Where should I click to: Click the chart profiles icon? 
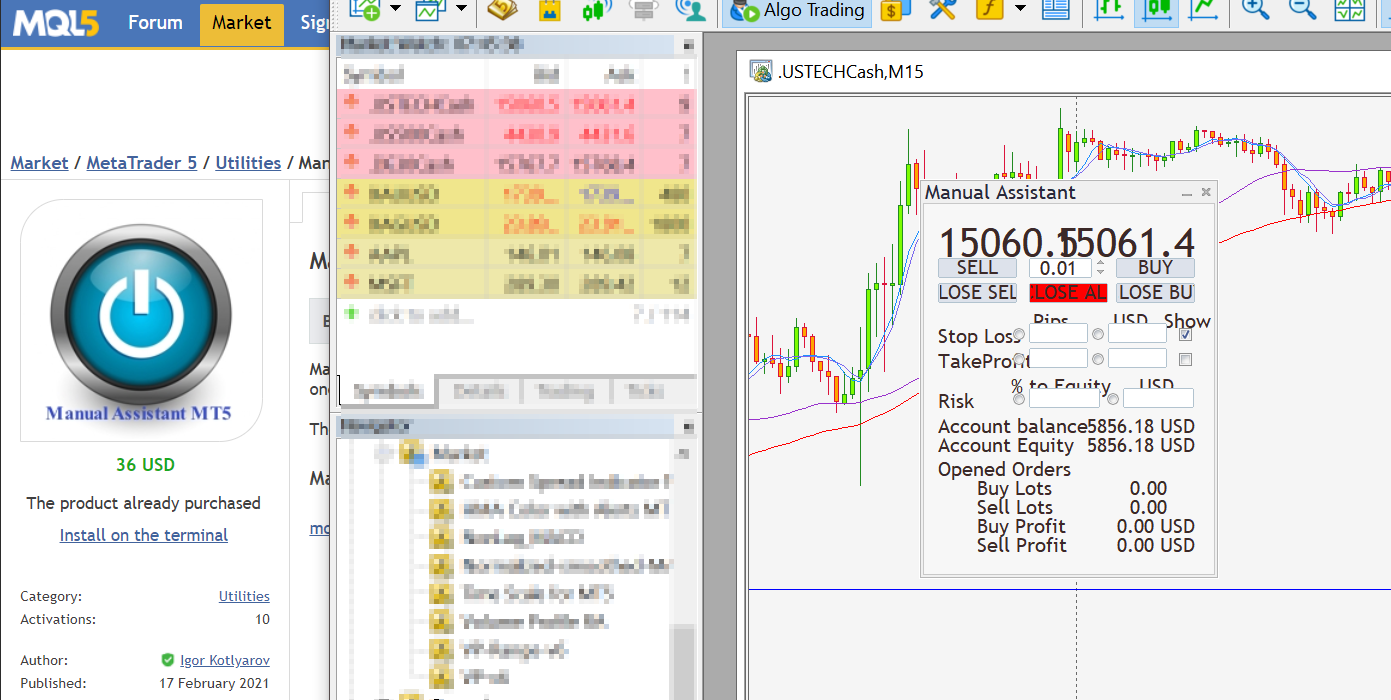click(433, 10)
